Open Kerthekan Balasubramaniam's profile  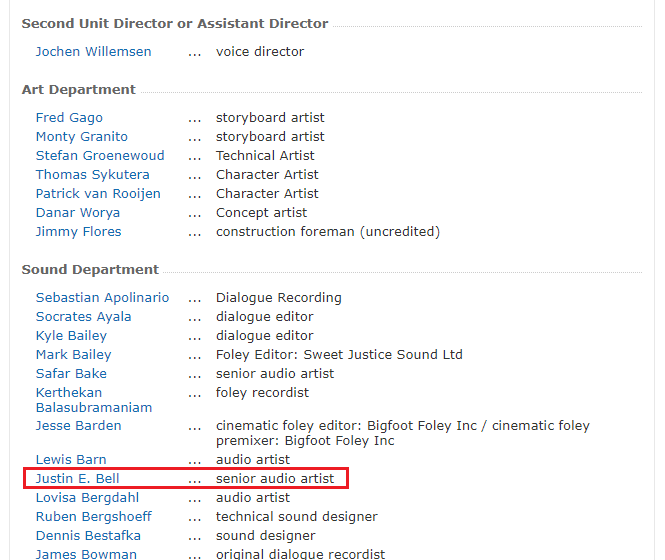click(x=93, y=400)
